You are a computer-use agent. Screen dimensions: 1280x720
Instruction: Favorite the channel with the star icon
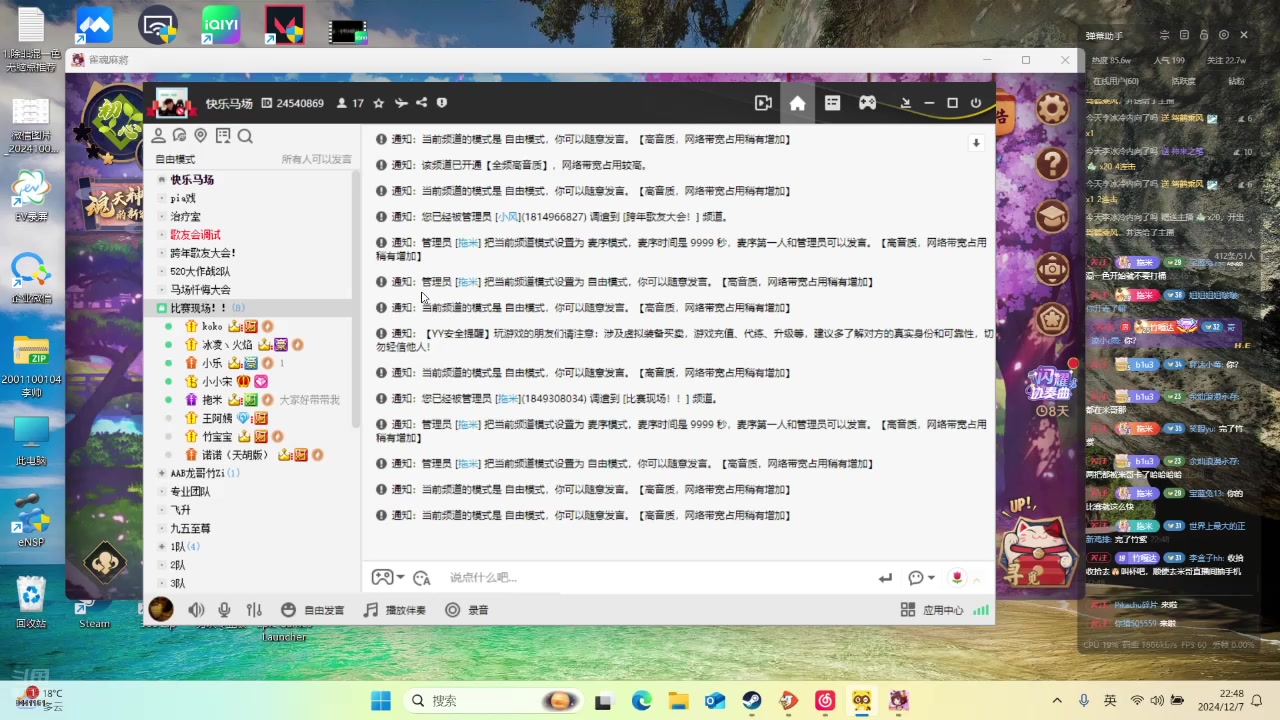point(378,103)
